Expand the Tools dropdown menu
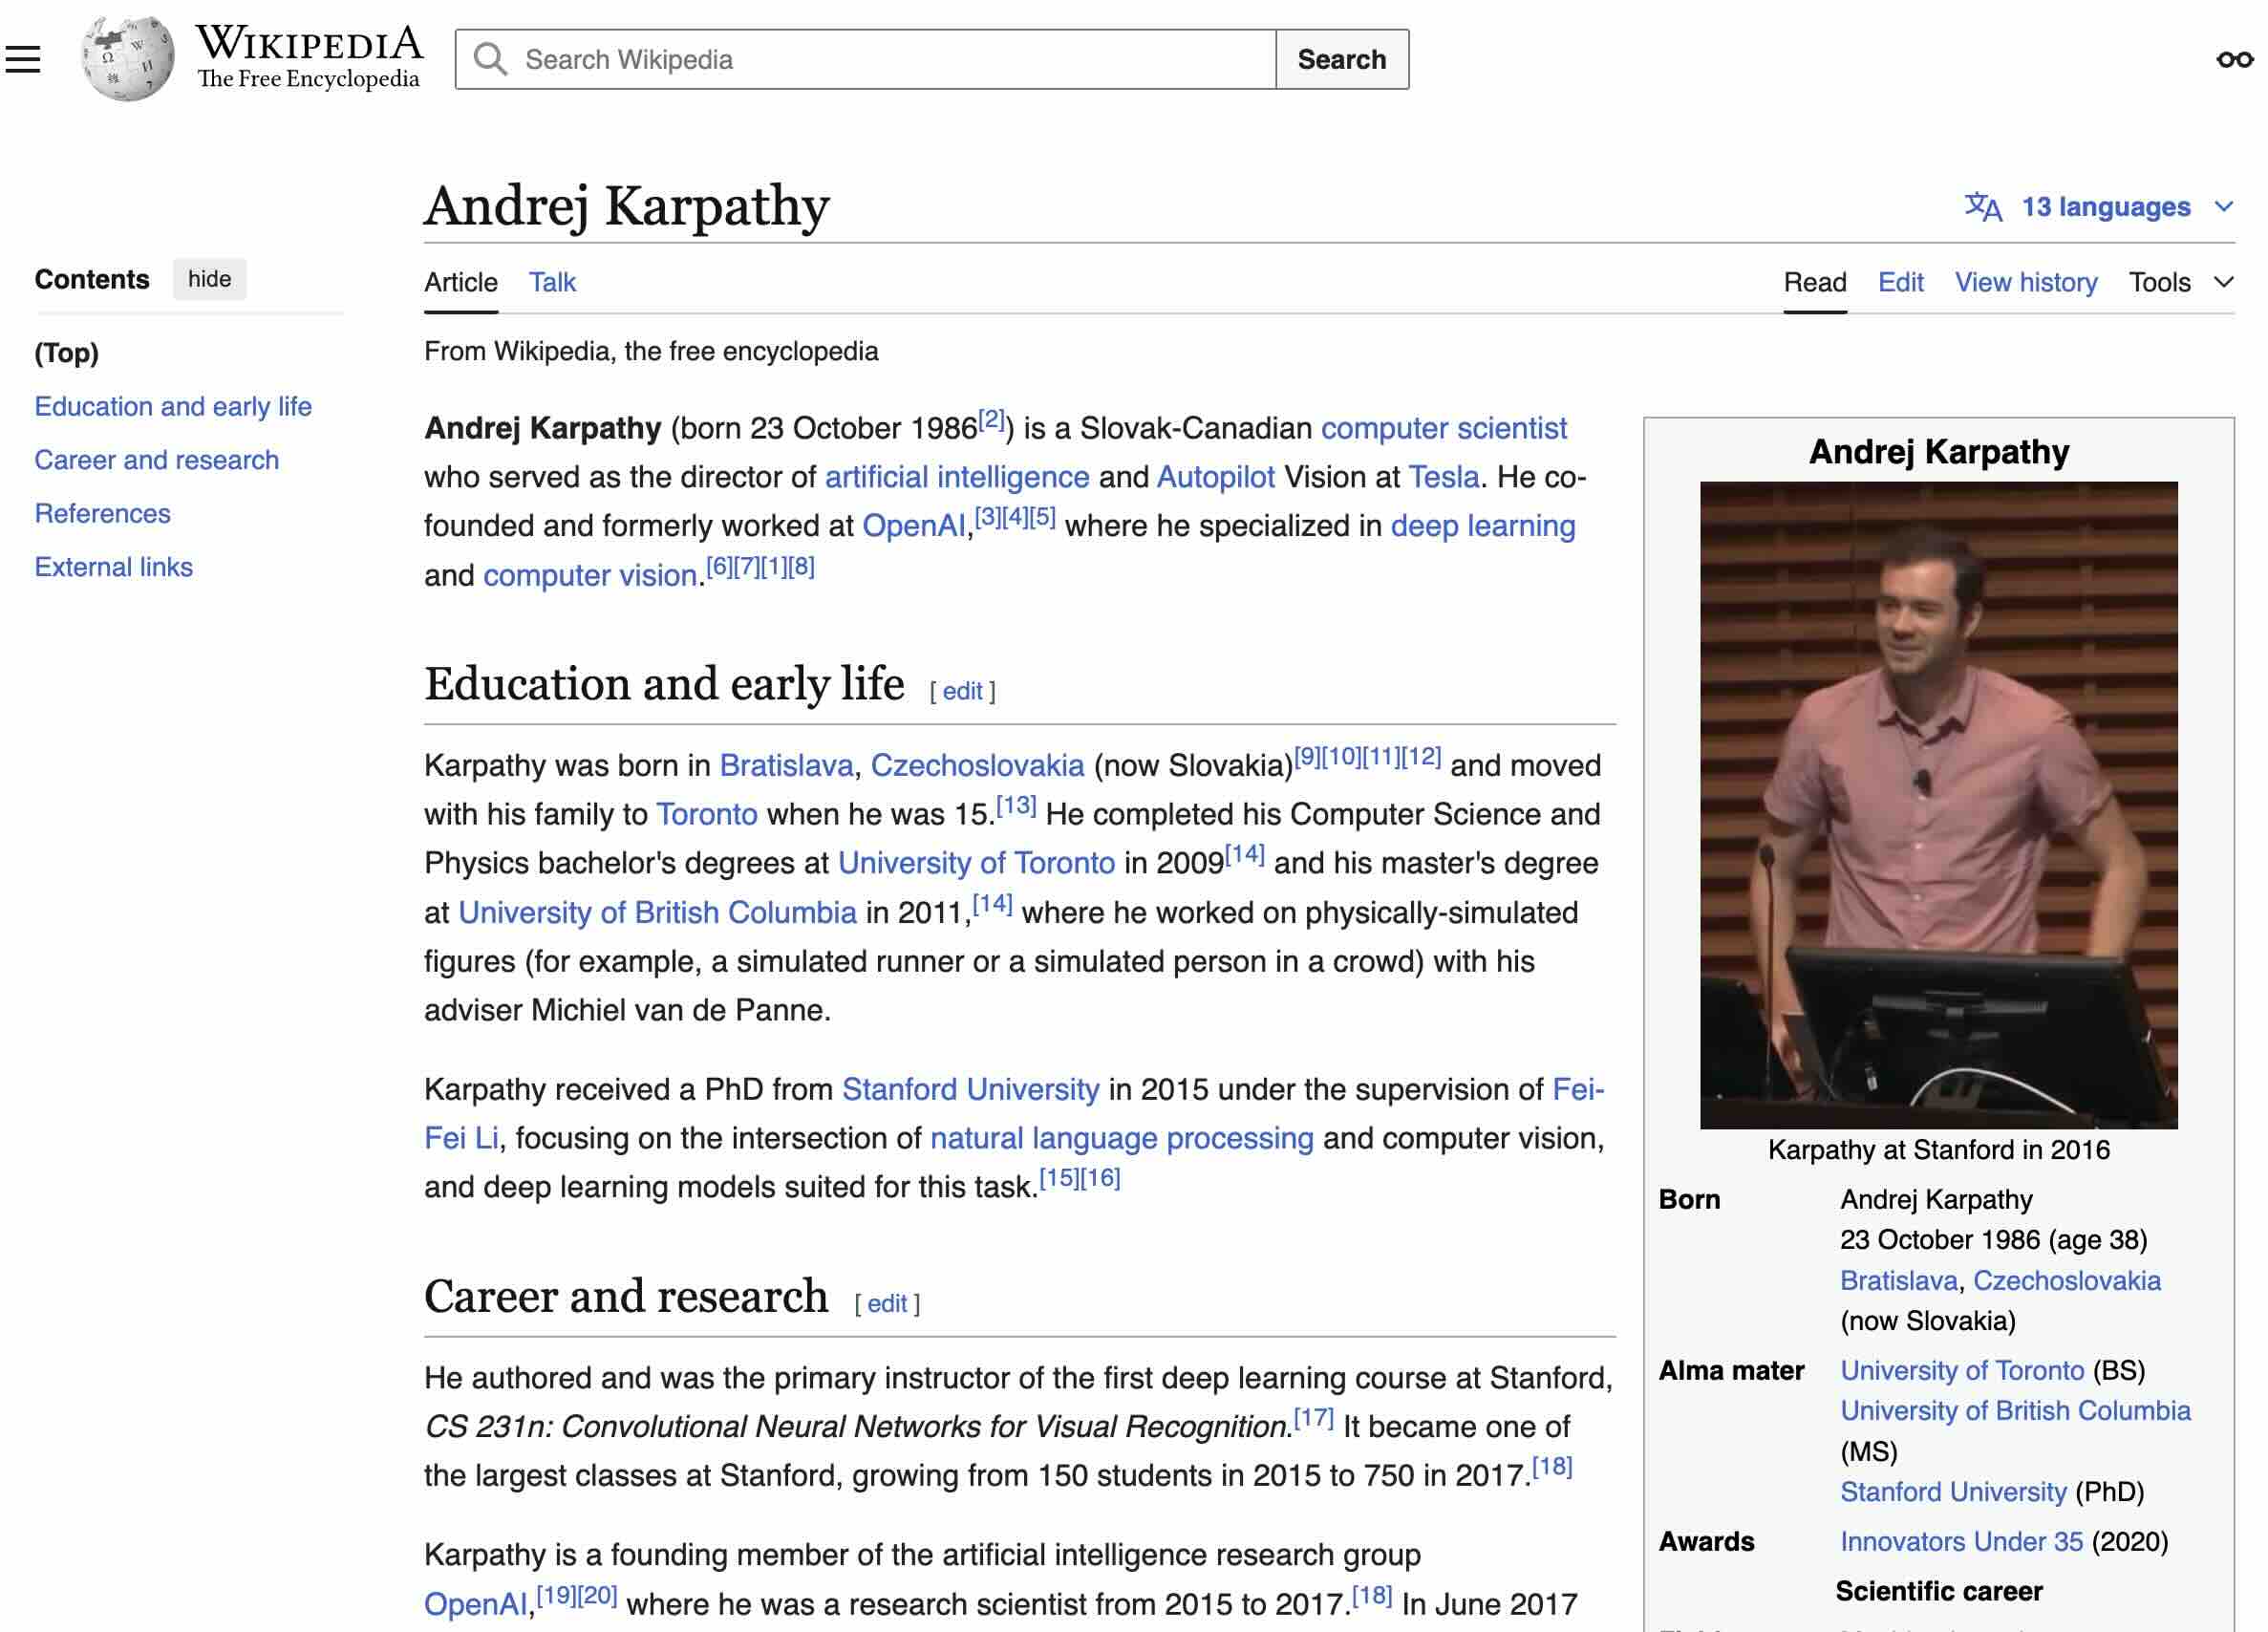2268x1632 pixels. [2180, 283]
